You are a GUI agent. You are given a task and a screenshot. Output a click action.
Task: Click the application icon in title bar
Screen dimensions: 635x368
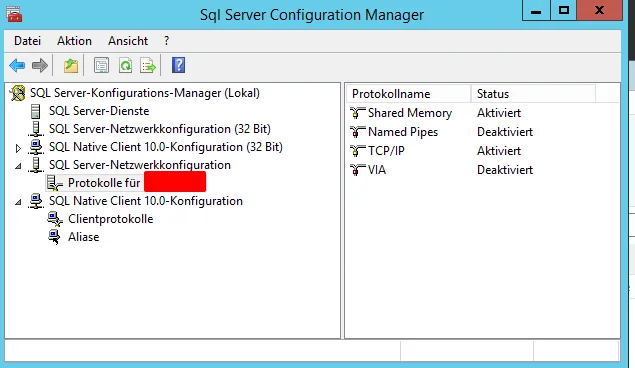tap(14, 15)
